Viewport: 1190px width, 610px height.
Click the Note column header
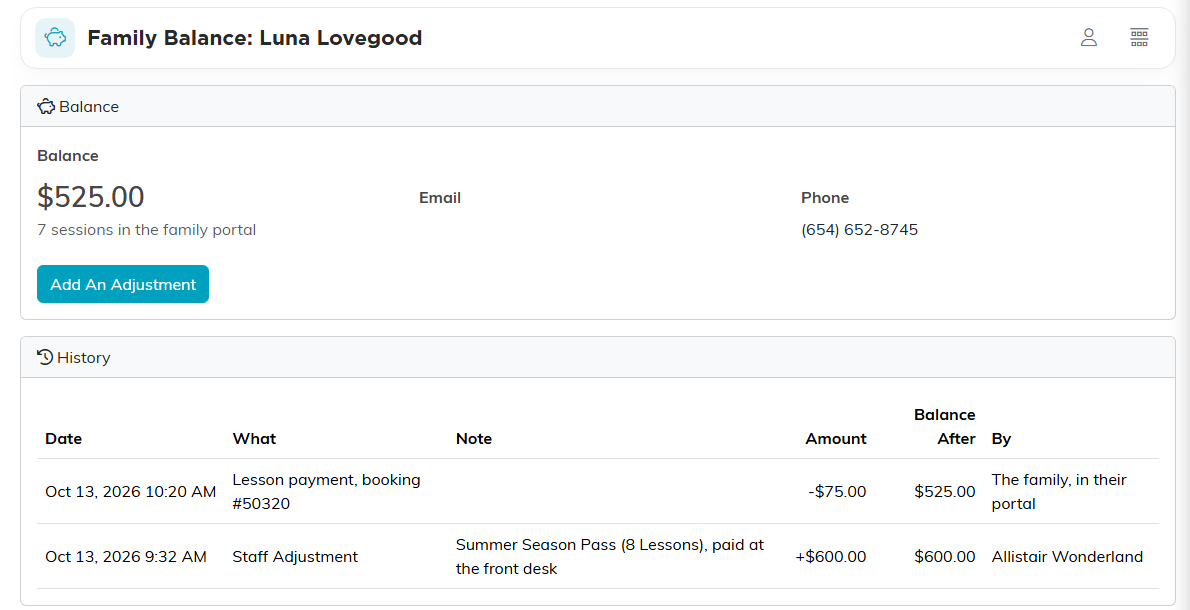click(x=474, y=439)
